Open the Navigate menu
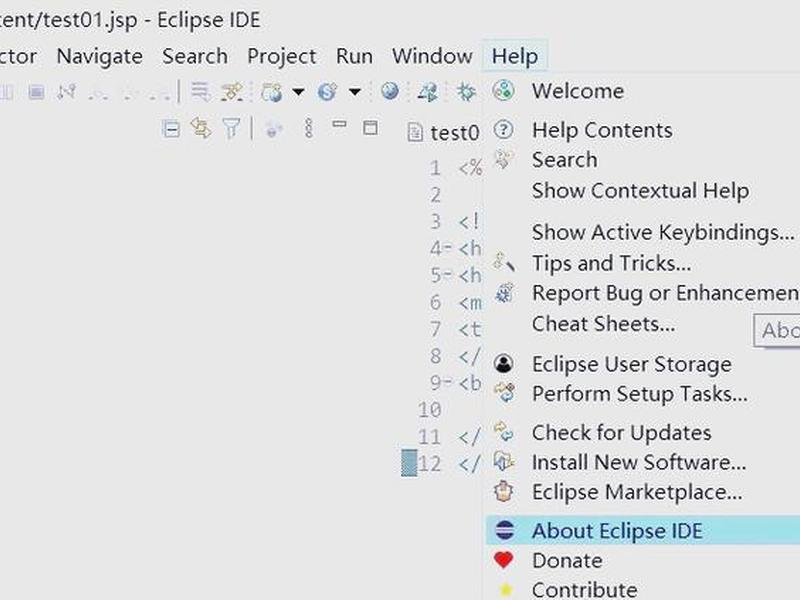 coord(99,57)
